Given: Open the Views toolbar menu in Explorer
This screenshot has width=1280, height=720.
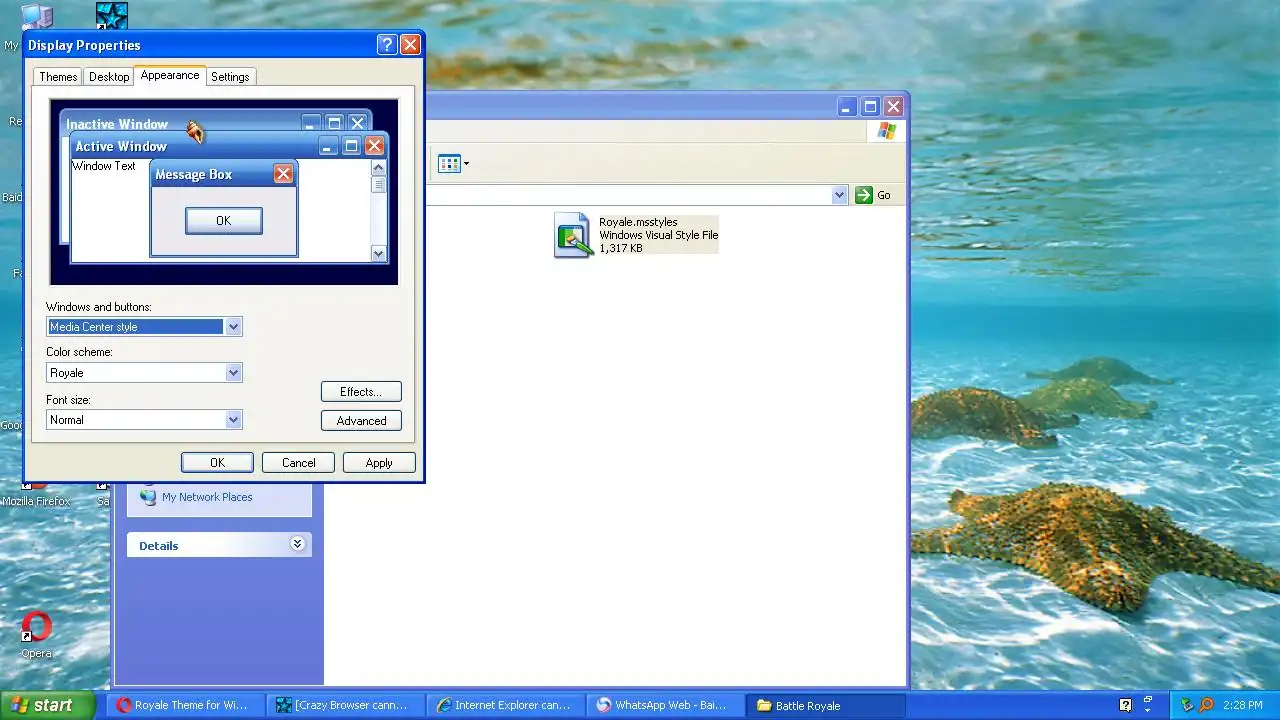Looking at the screenshot, I should 453,164.
